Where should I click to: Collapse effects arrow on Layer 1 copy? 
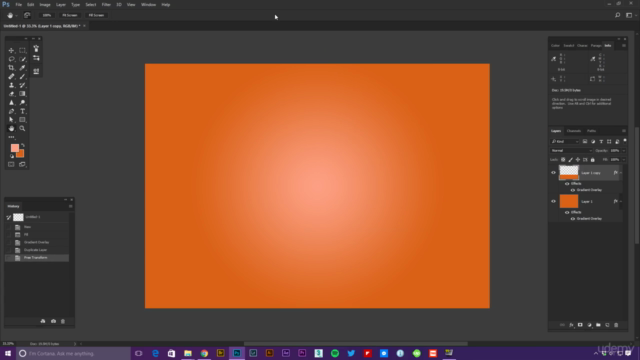point(621,173)
